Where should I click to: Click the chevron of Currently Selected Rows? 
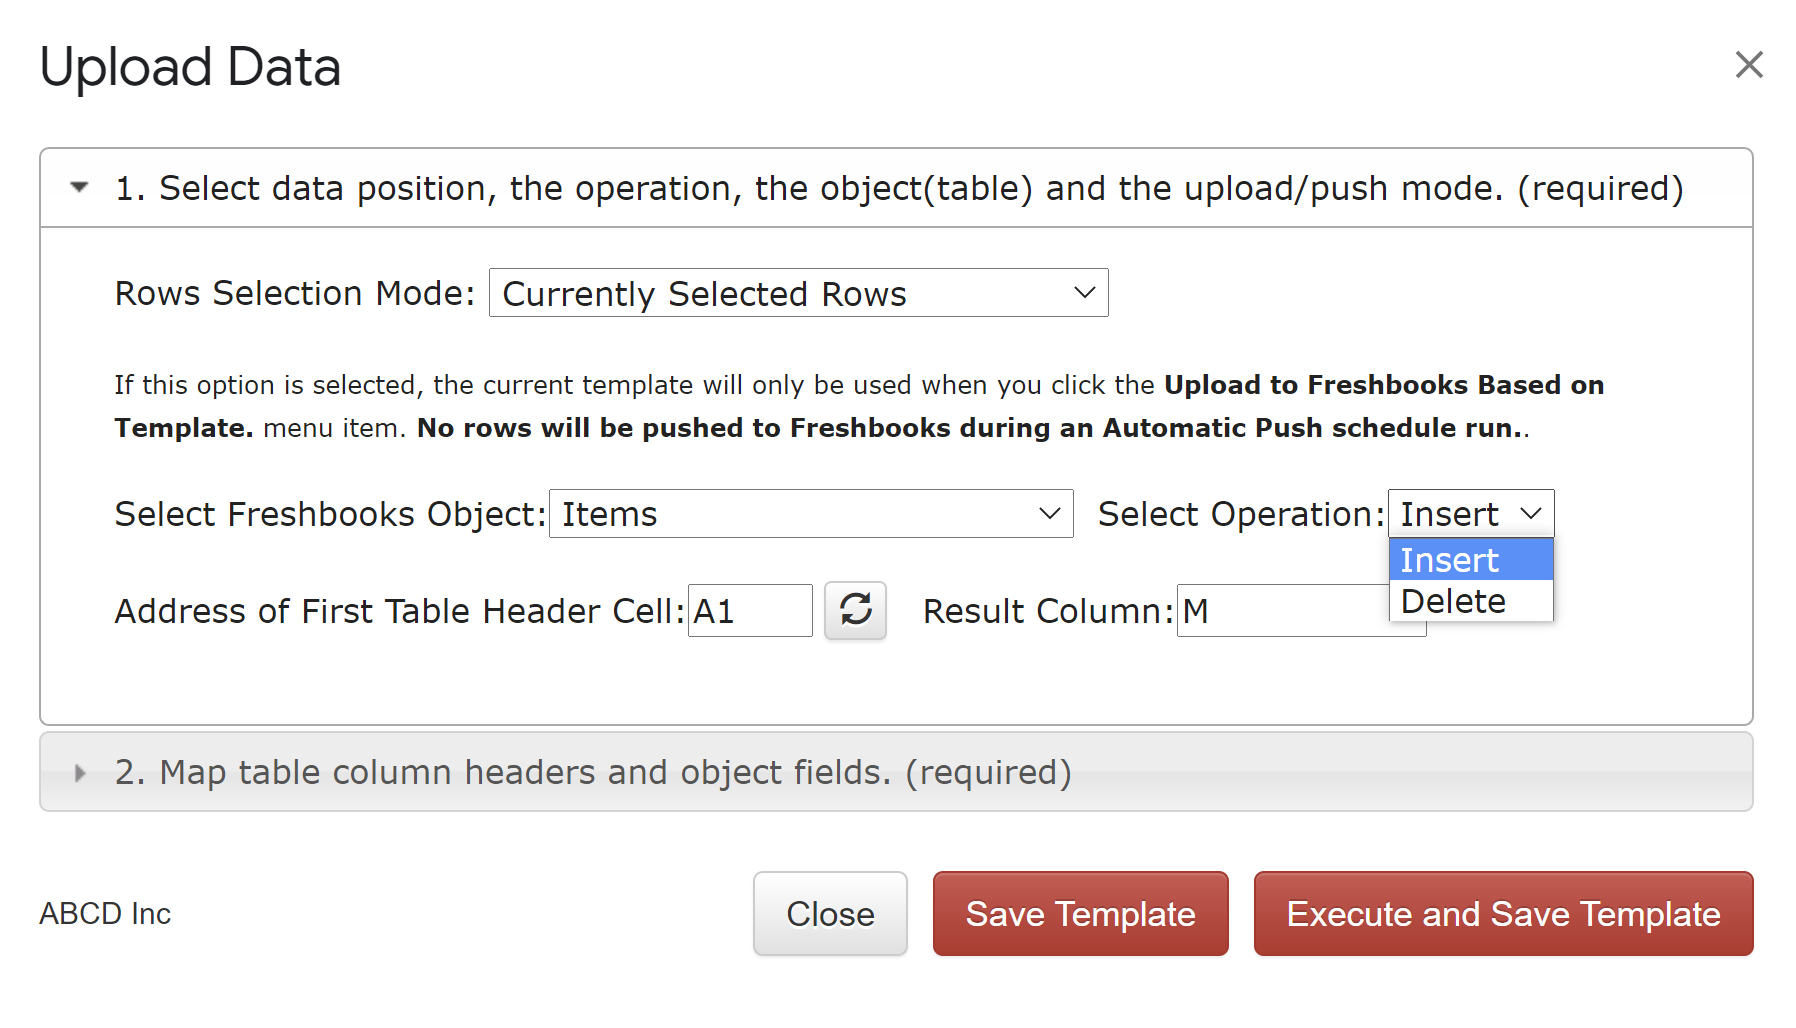click(x=1084, y=293)
